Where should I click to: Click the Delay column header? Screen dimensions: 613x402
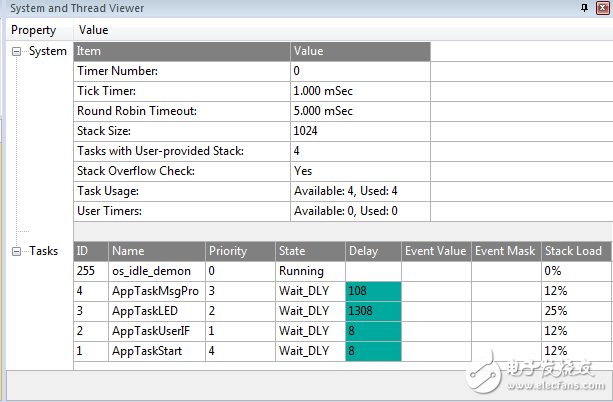(373, 251)
